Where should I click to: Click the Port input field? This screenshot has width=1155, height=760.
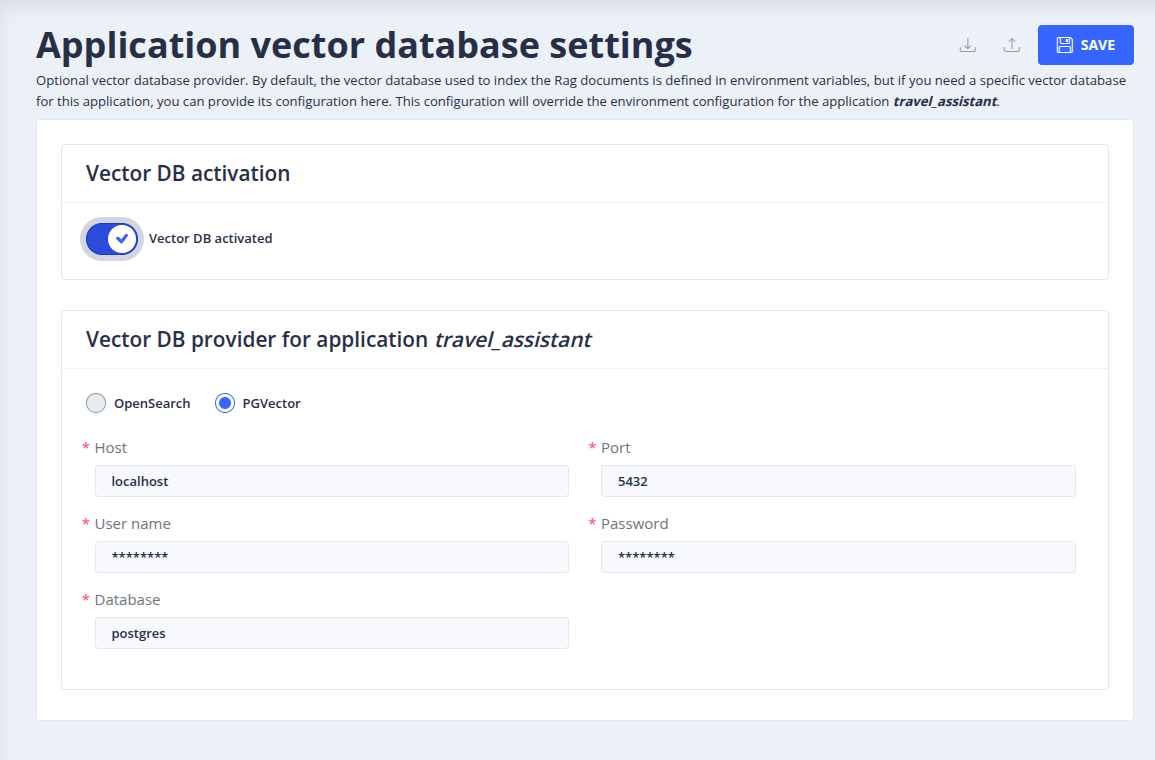pyautogui.click(x=838, y=481)
